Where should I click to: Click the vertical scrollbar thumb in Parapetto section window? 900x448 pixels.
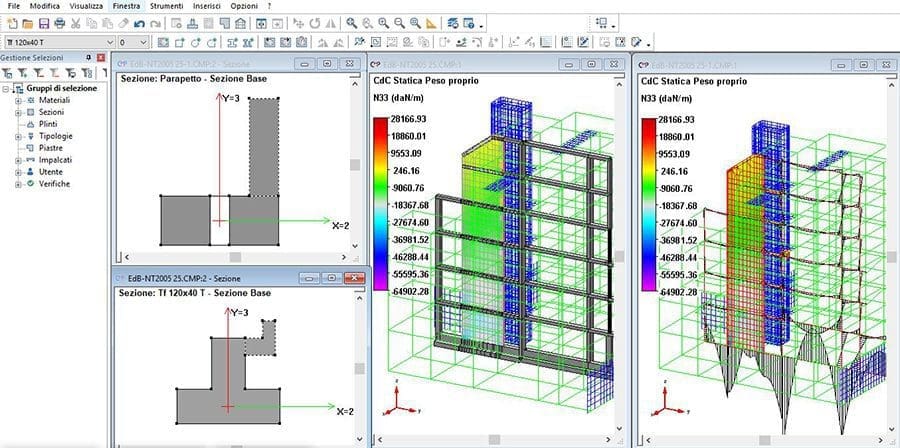click(355, 165)
